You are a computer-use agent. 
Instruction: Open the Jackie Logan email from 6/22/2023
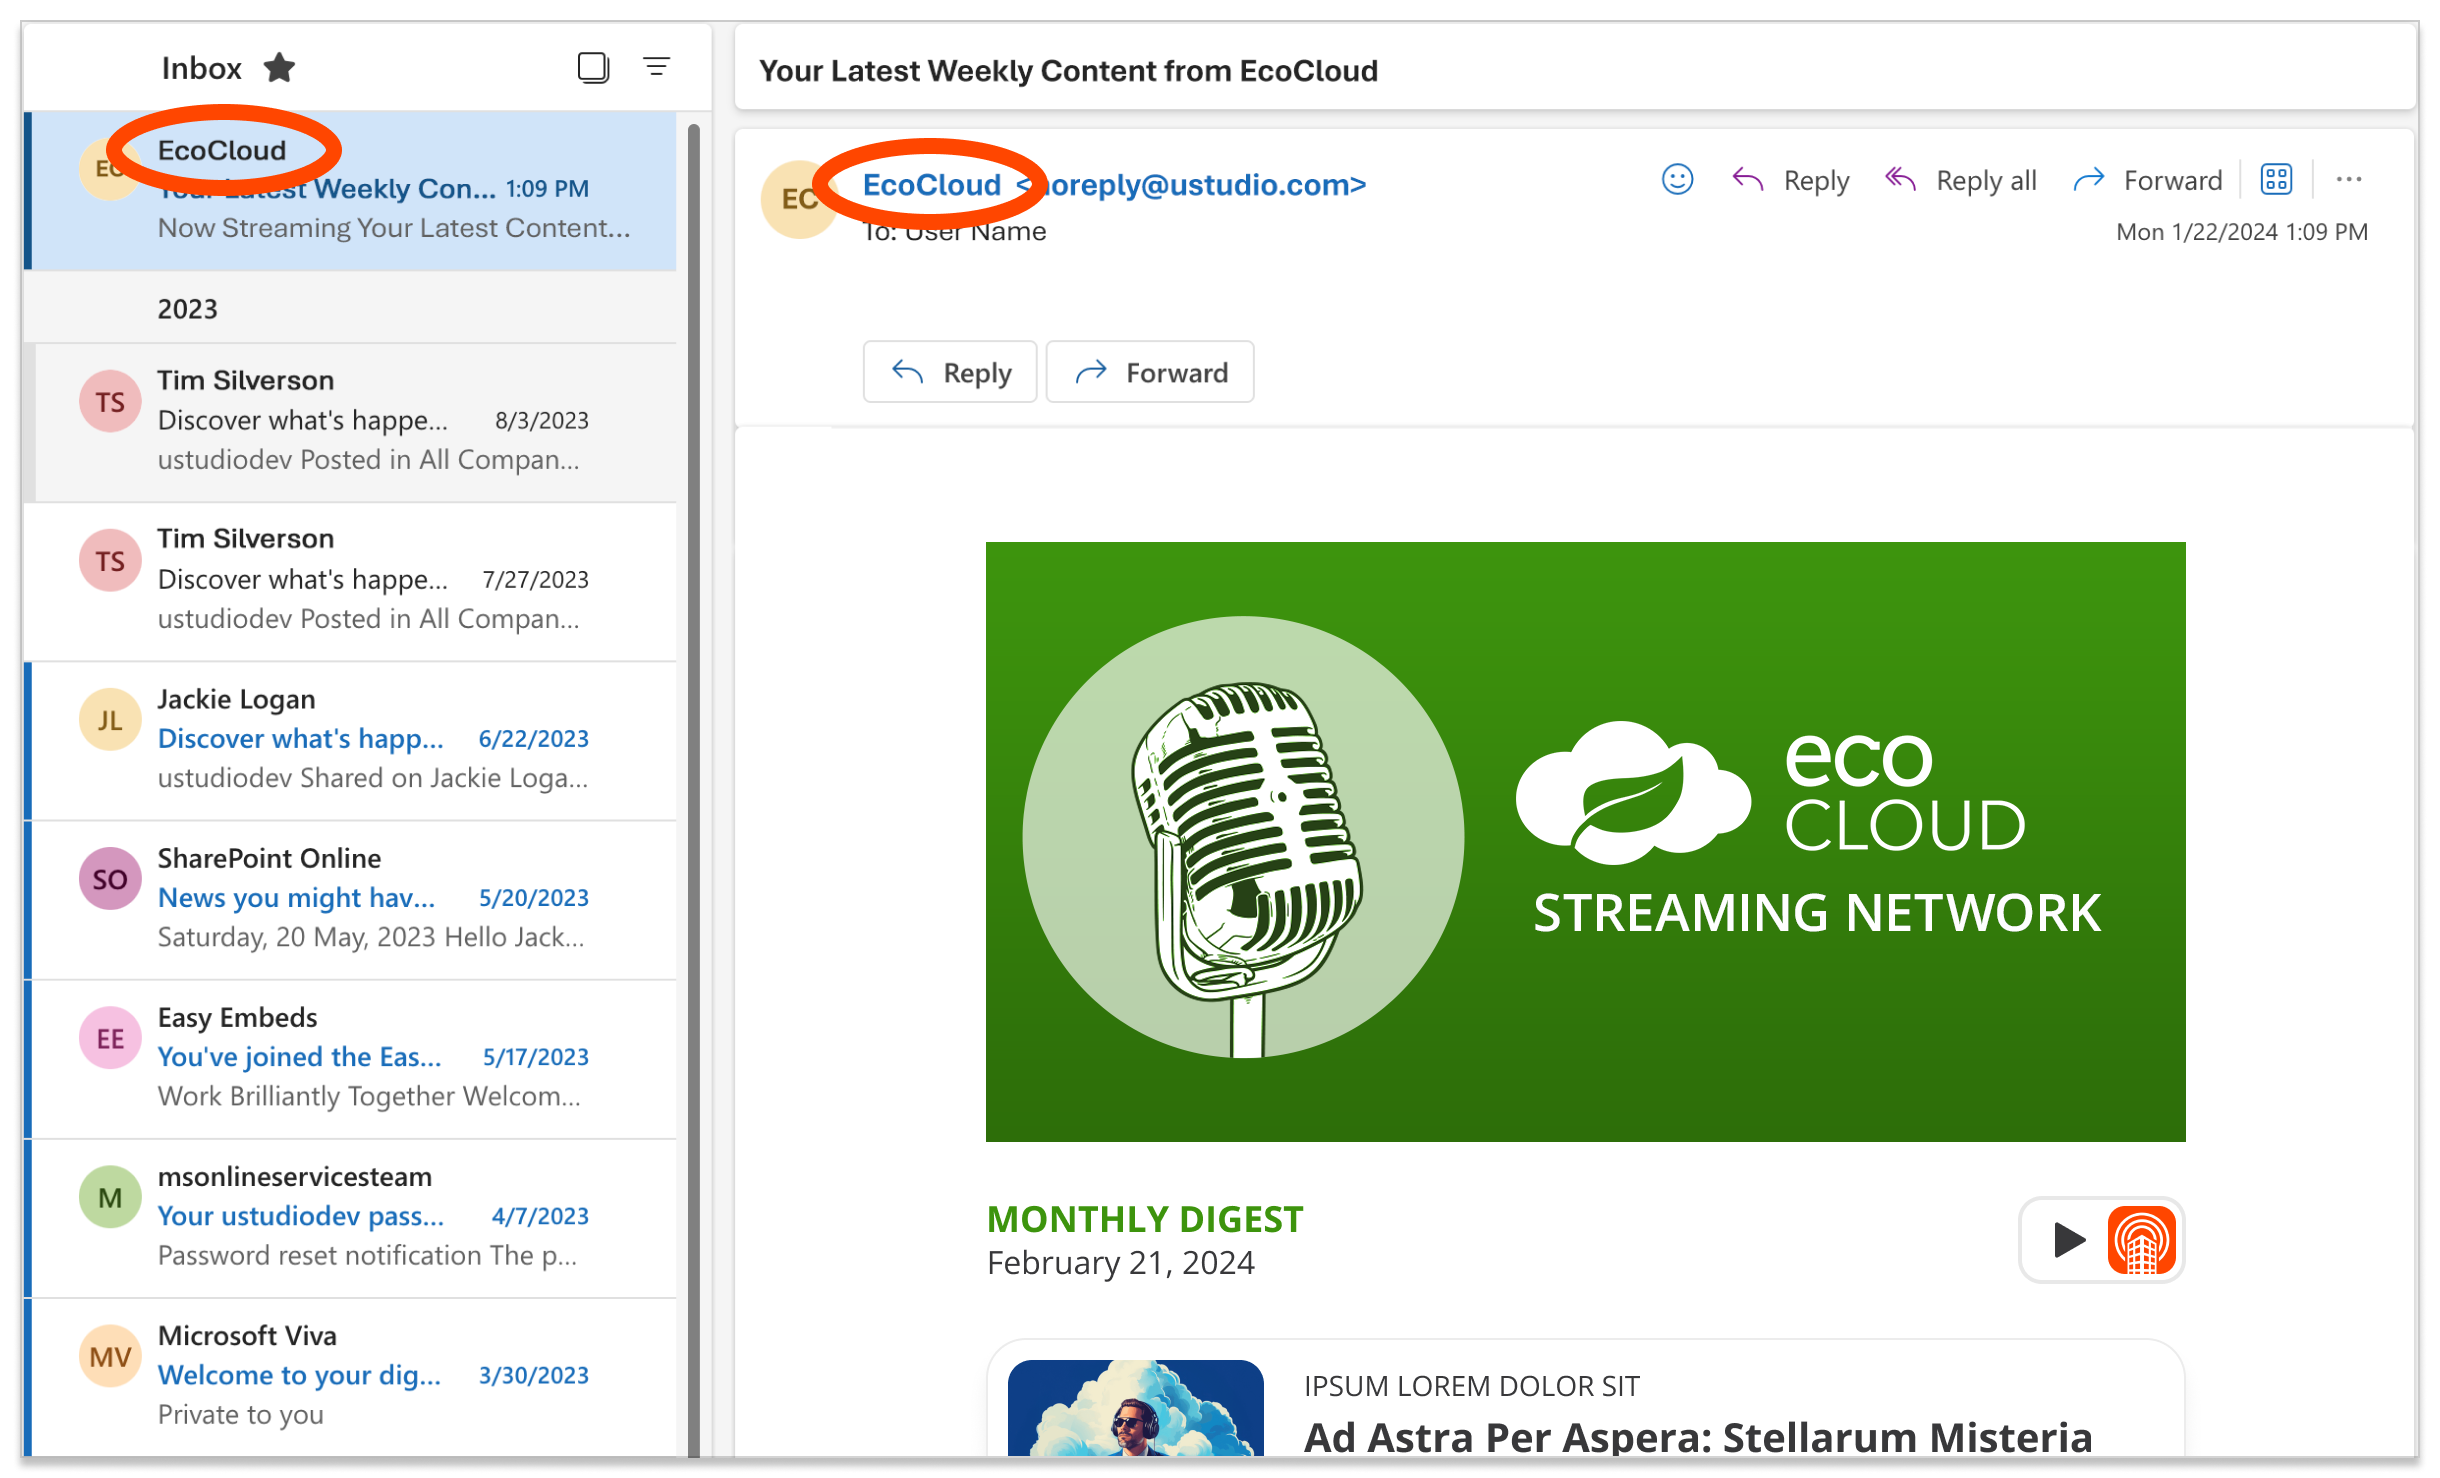coord(351,739)
